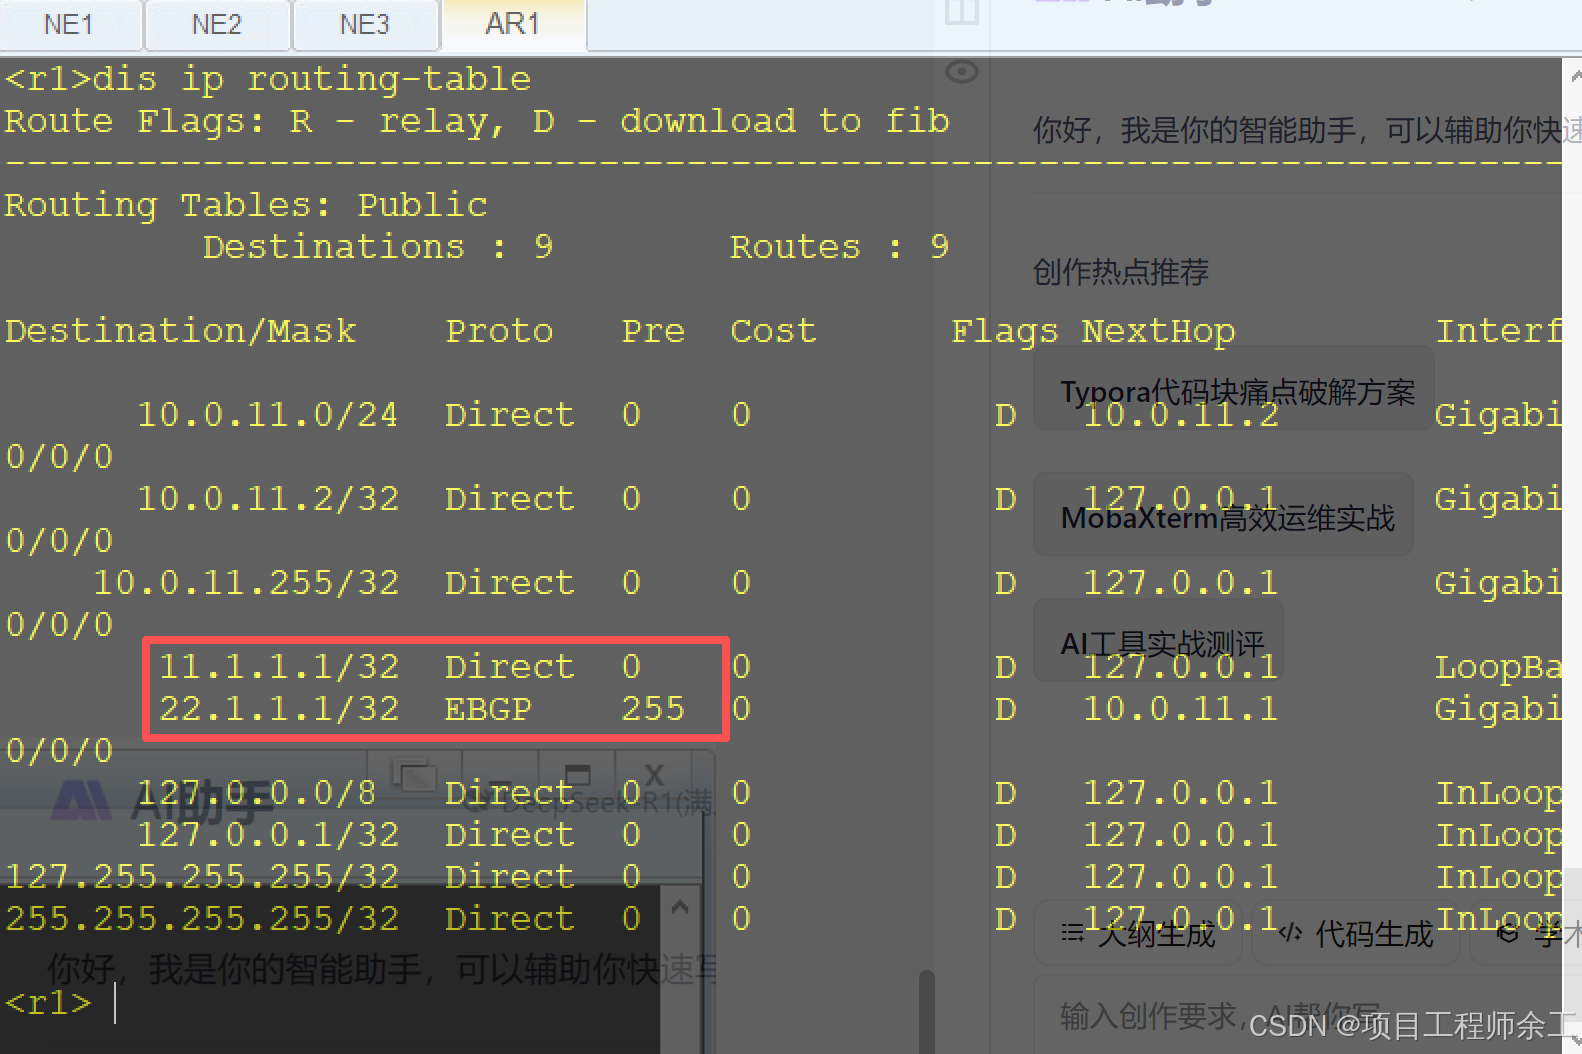The height and width of the screenshot is (1054, 1582).
Task: Click the restore-window icon in the small panel
Action: pos(412,776)
